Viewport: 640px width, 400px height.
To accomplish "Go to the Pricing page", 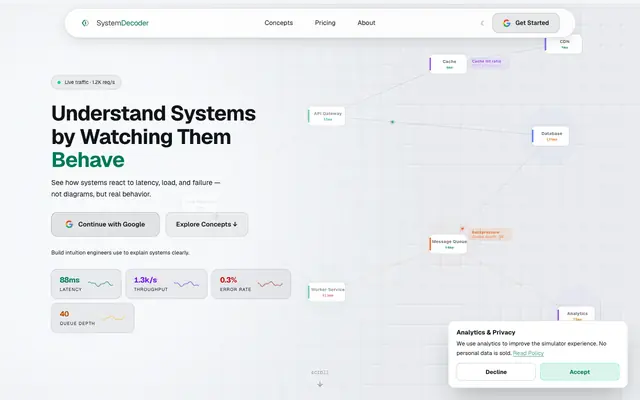I will tap(325, 23).
